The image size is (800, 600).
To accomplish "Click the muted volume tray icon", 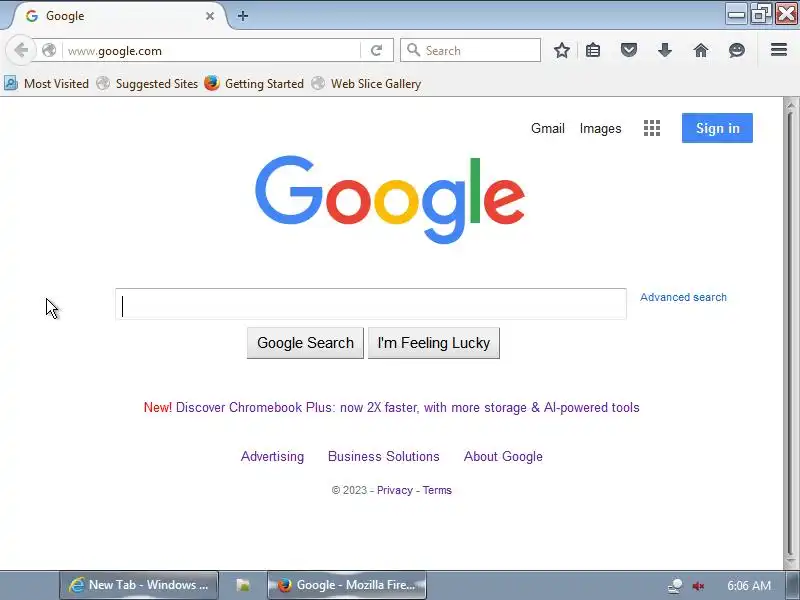I will [x=698, y=586].
